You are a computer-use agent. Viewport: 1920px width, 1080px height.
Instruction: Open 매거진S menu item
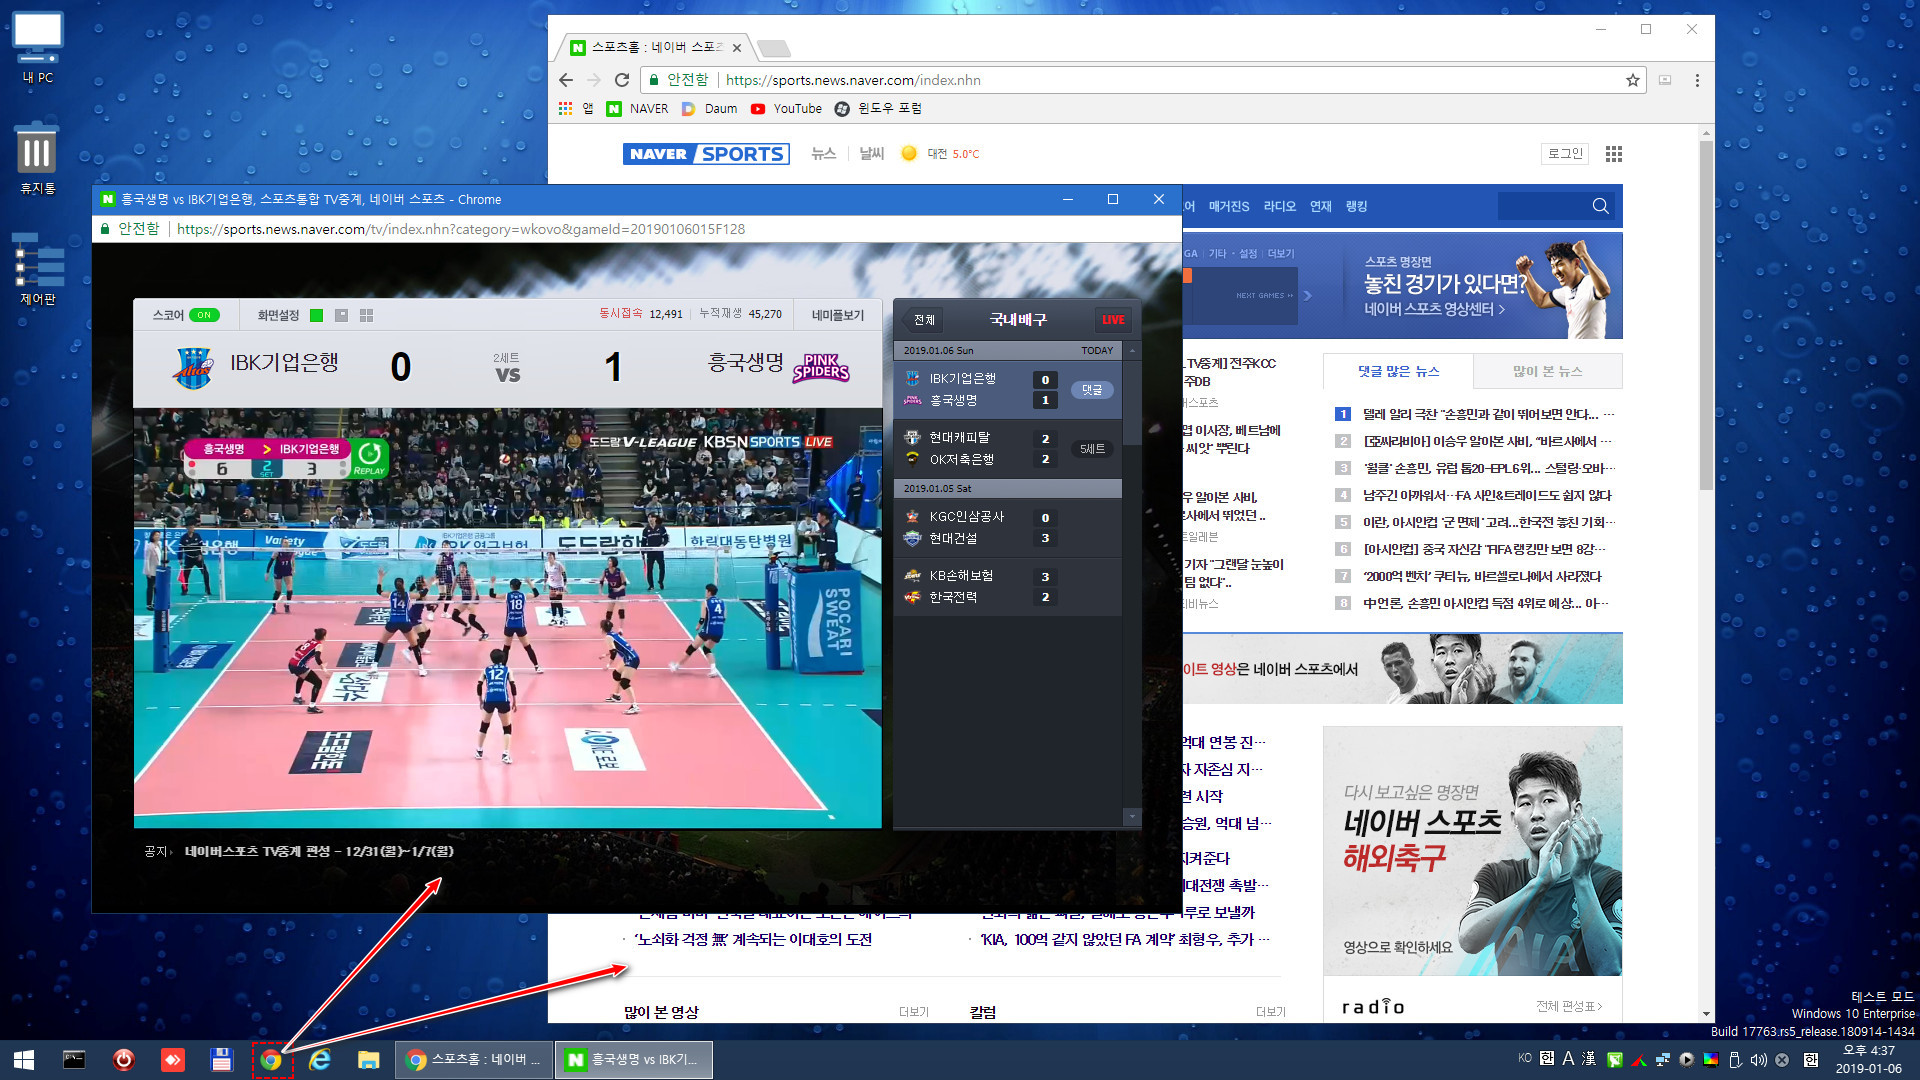point(1229,206)
